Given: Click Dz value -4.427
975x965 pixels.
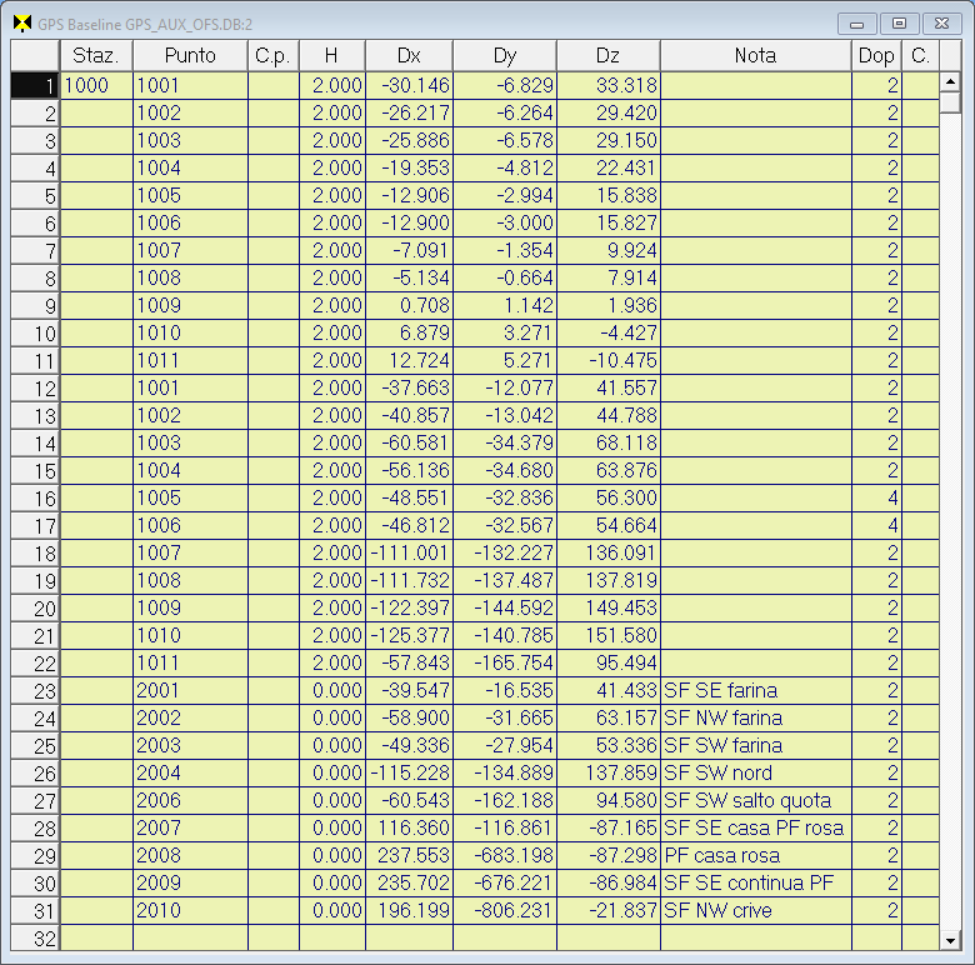Looking at the screenshot, I should point(608,333).
